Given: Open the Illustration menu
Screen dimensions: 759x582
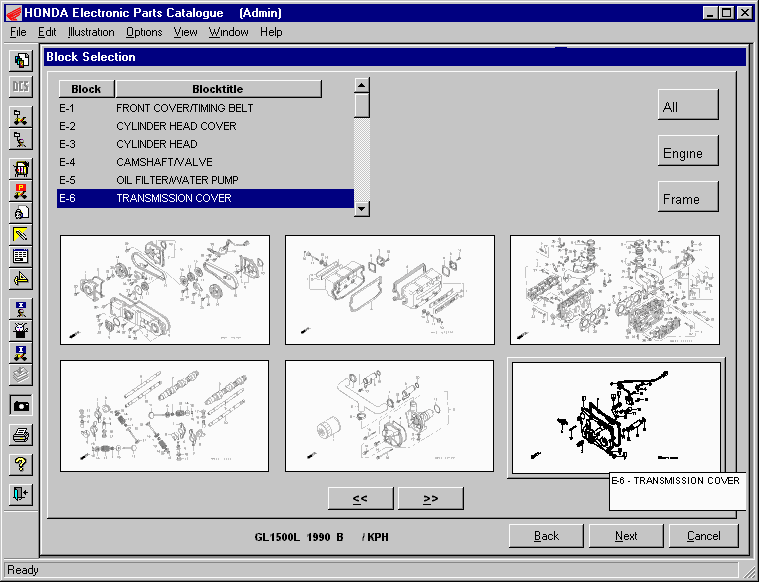Looking at the screenshot, I should click(91, 32).
